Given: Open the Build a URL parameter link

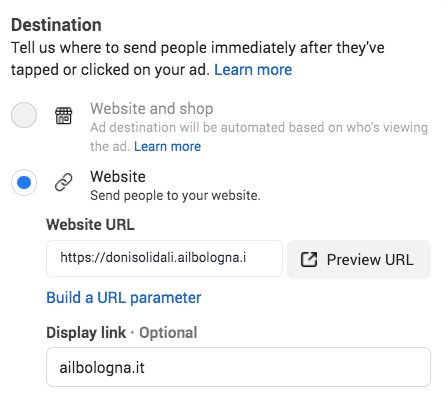Looking at the screenshot, I should [x=124, y=298].
